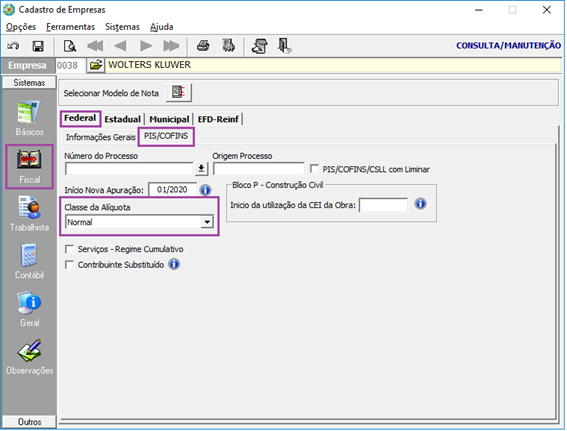The width and height of the screenshot is (567, 431).
Task: Open the Contábil calculator module
Action: (x=29, y=261)
